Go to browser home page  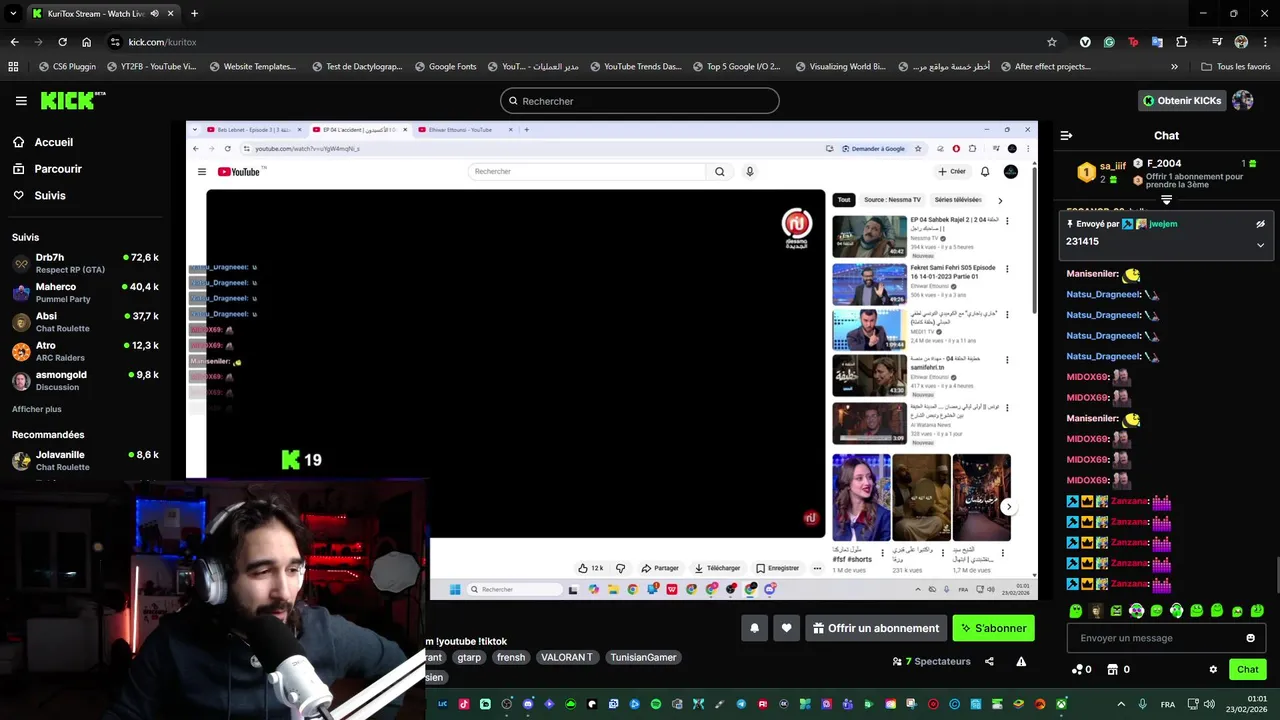(x=86, y=42)
